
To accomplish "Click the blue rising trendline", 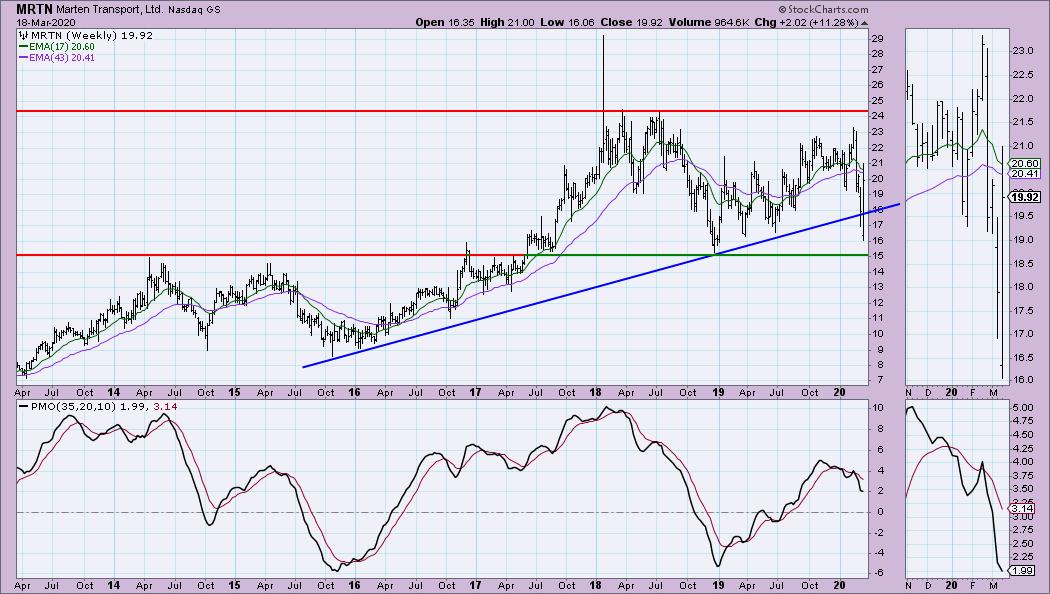I will point(601,286).
